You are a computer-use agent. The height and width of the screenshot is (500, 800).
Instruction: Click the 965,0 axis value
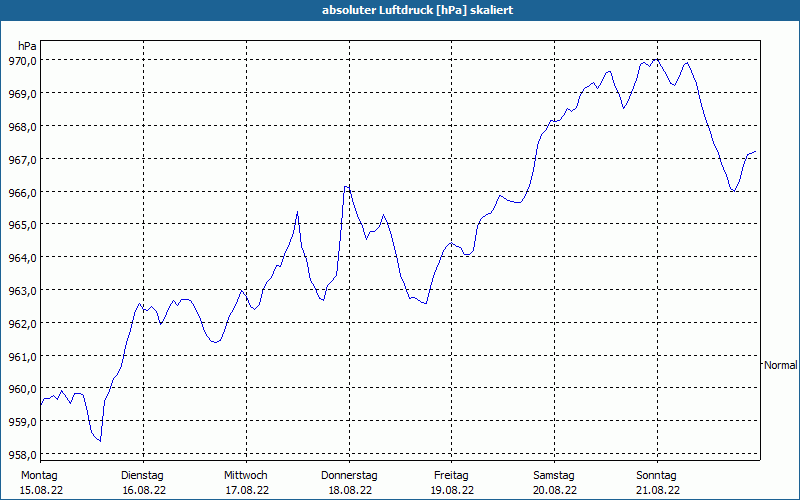coord(22,225)
